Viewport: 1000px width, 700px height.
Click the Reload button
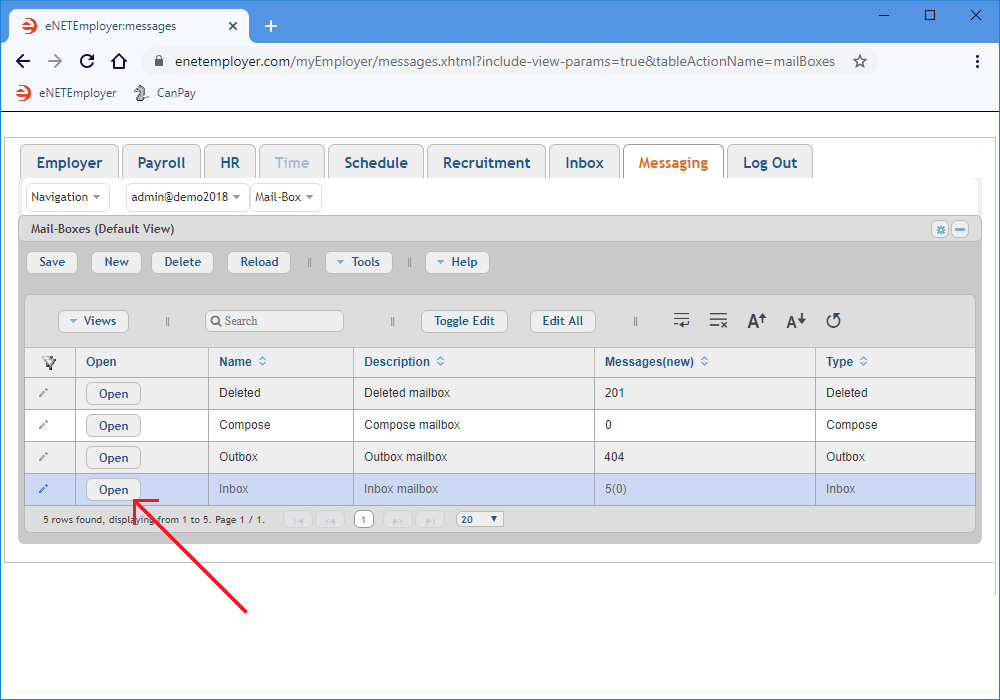259,262
